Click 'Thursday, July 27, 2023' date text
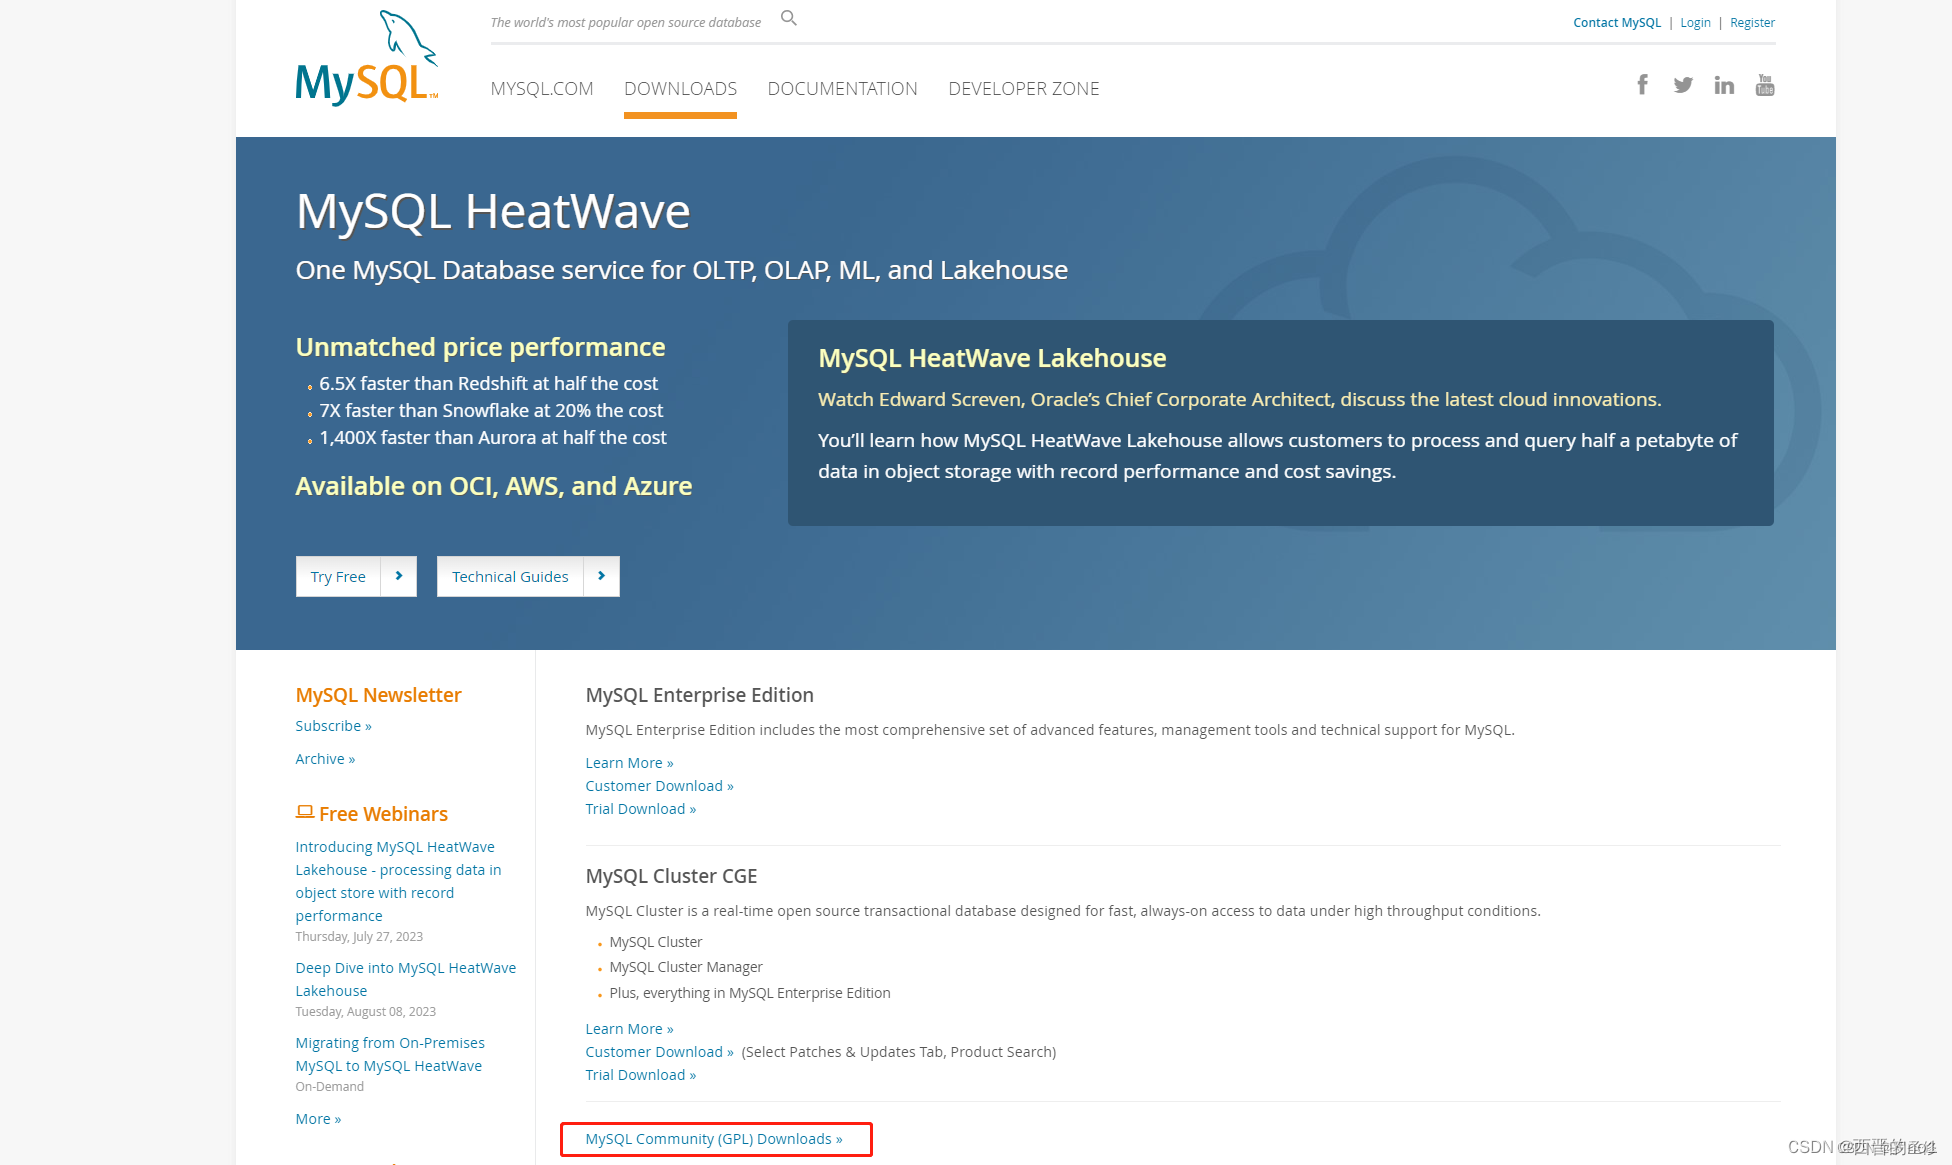The width and height of the screenshot is (1952, 1165). click(x=359, y=937)
